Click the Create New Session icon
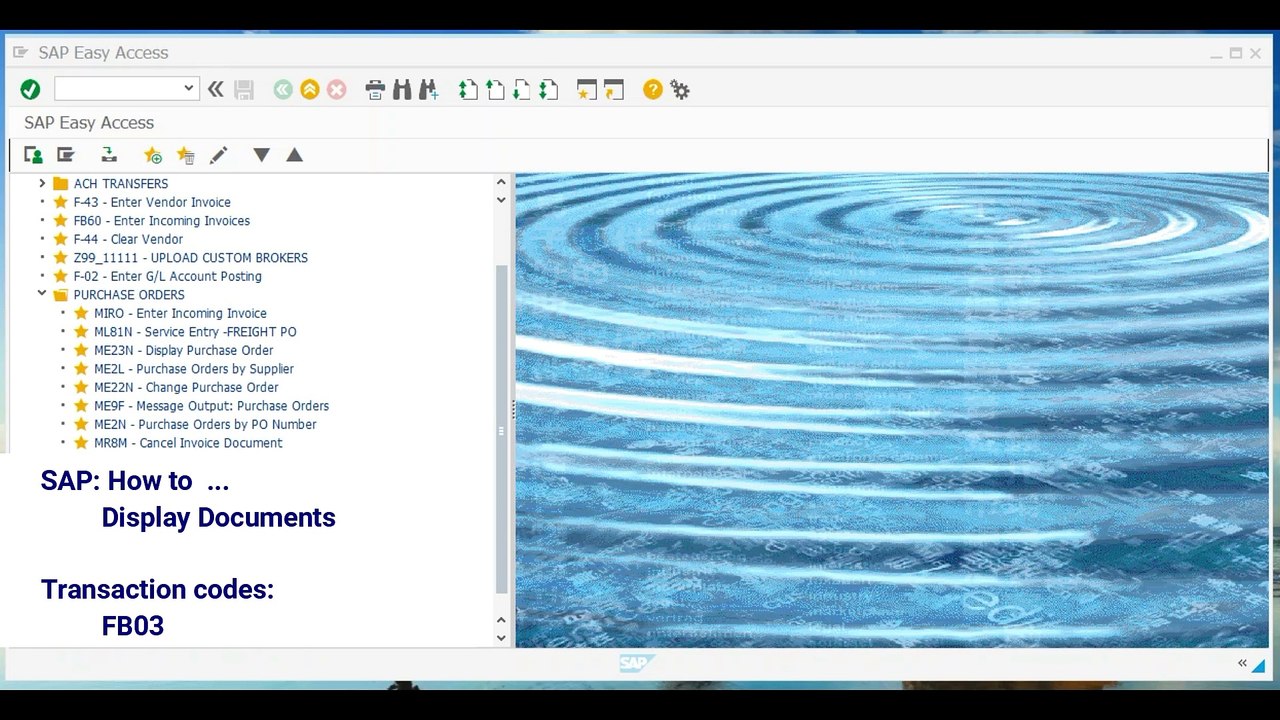1280x720 pixels. coord(587,90)
